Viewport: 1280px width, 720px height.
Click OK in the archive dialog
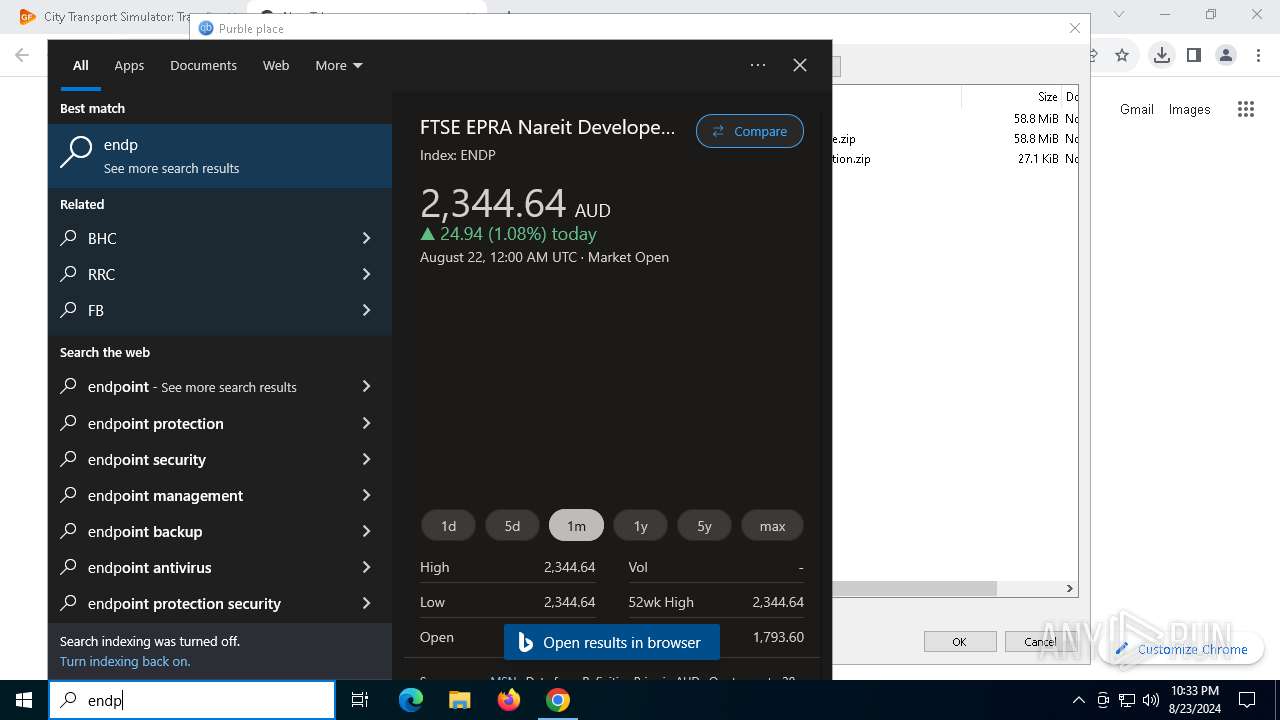click(x=959, y=642)
